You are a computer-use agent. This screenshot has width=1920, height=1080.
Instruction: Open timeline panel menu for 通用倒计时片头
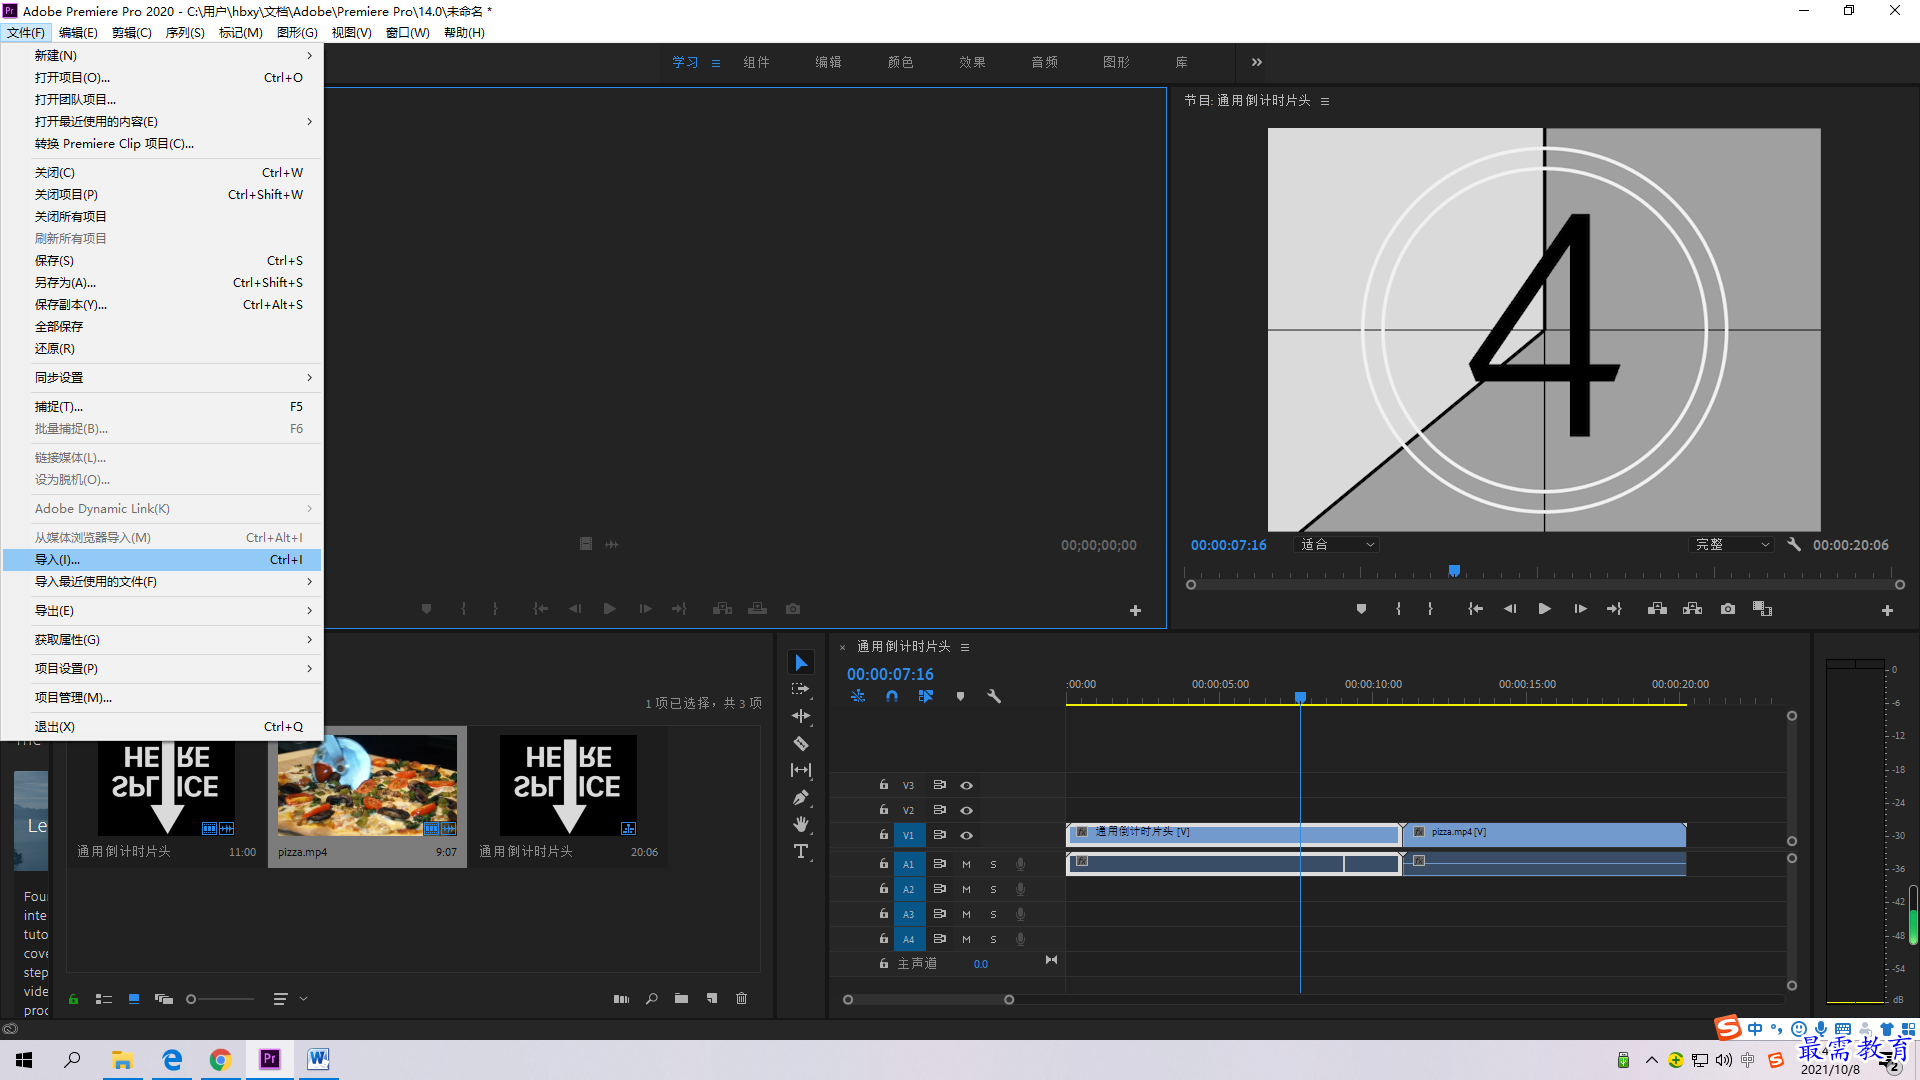click(x=965, y=647)
